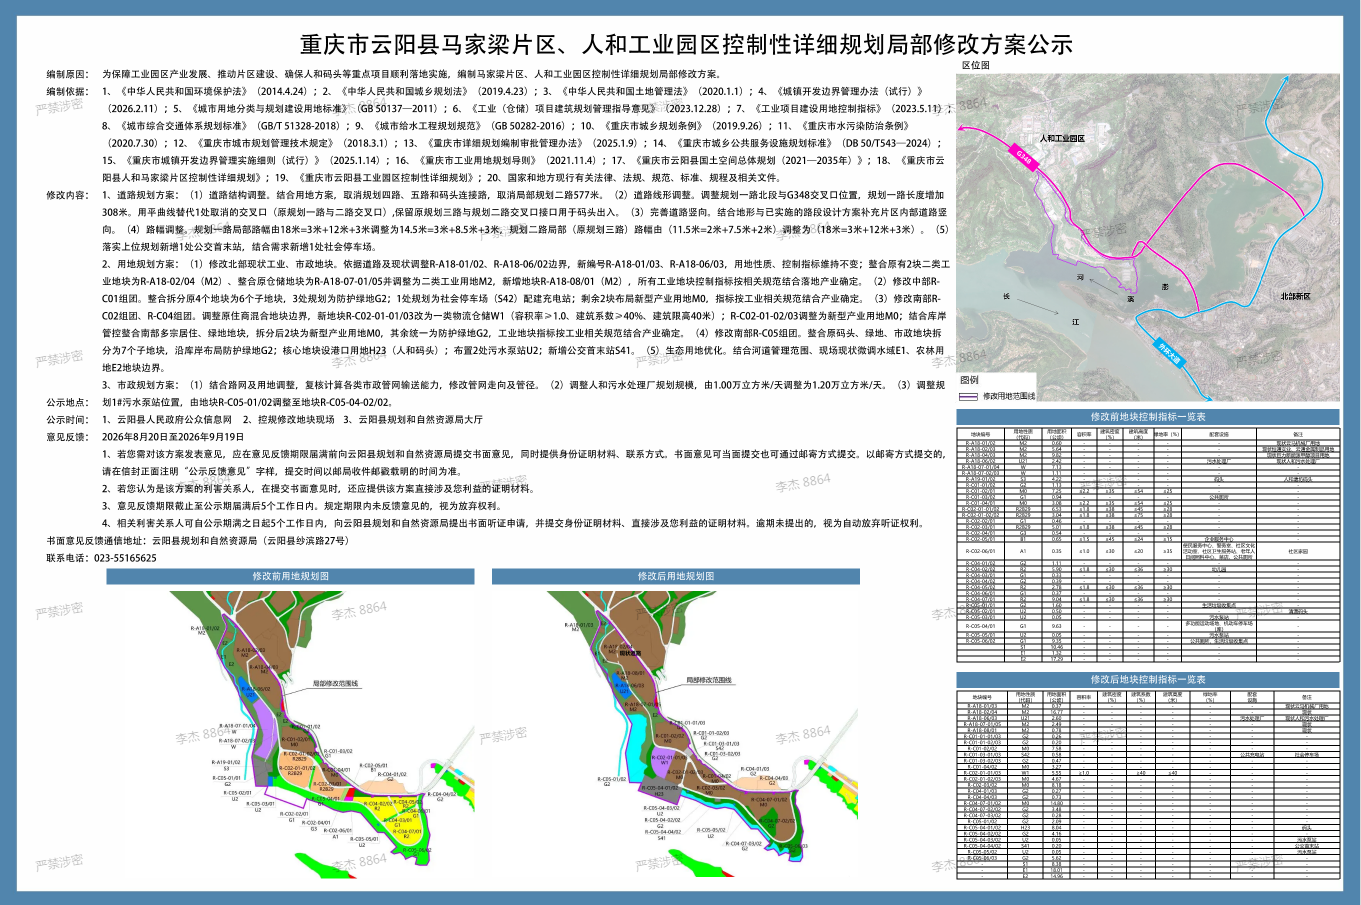Click the 图例 legend heading
This screenshot has height=905, width=1361.
[969, 380]
